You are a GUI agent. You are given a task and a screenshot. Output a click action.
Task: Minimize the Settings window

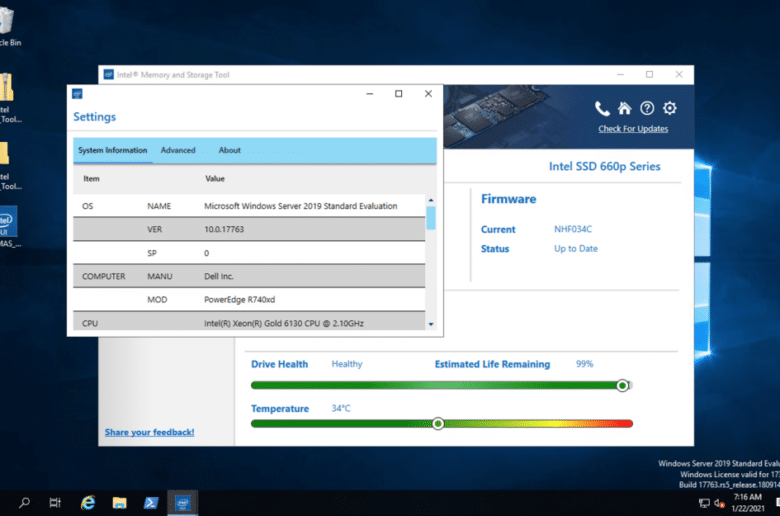point(370,94)
